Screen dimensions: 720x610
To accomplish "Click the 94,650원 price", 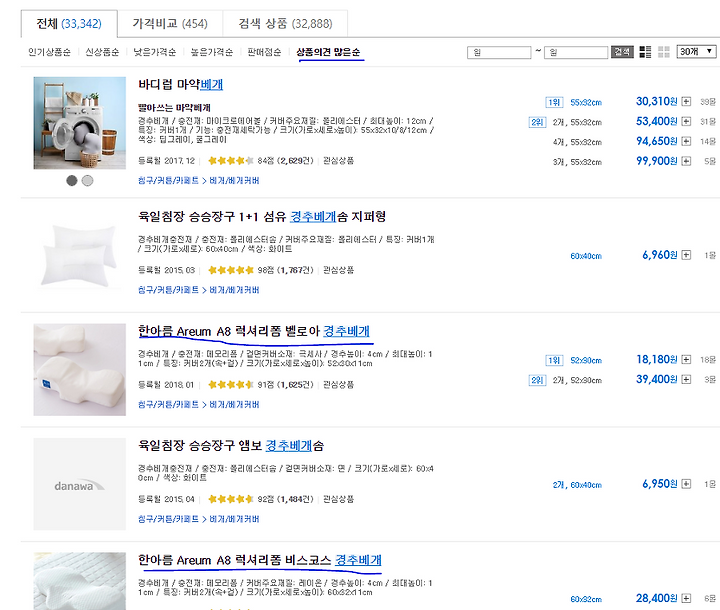I will click(x=657, y=141).
